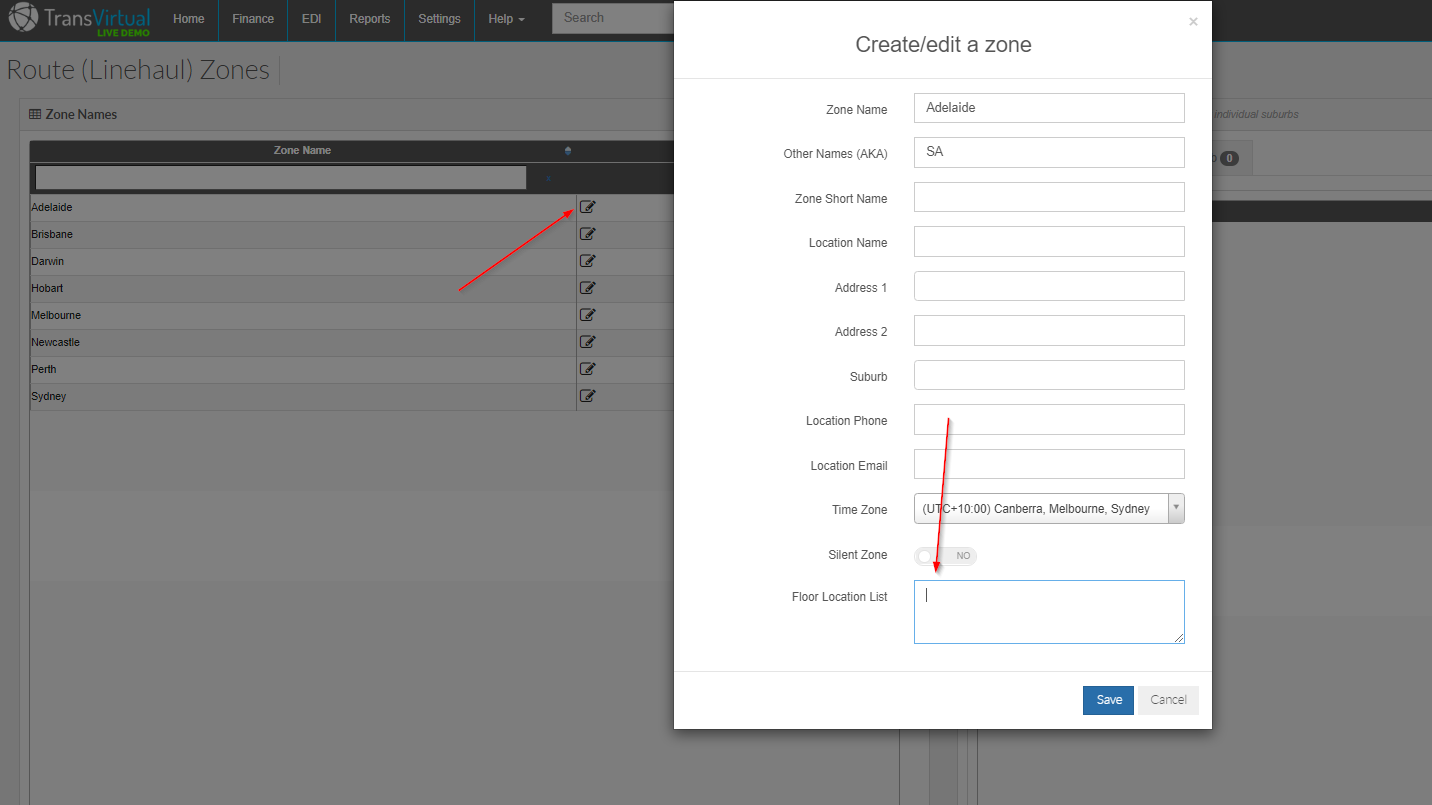
Task: Click the edit icon for Hobart zone
Action: click(588, 288)
